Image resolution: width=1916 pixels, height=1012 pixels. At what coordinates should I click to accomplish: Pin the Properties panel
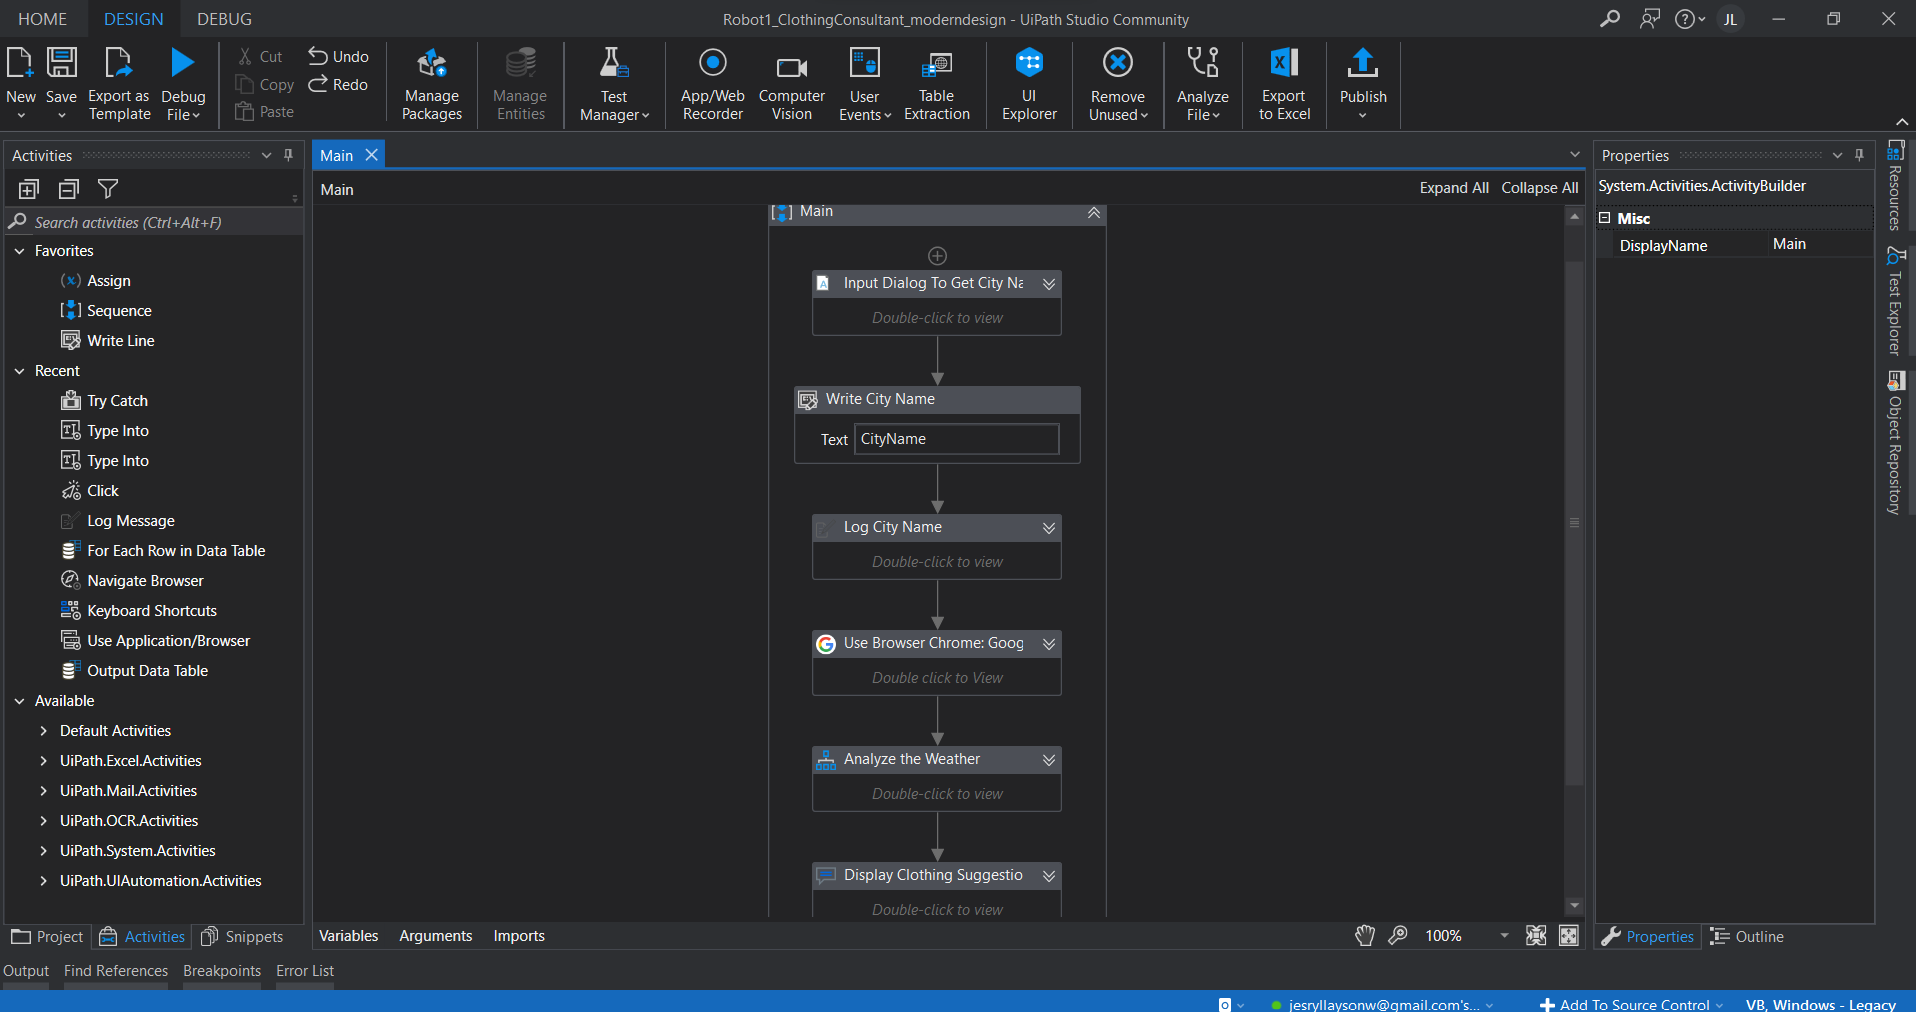(x=1859, y=155)
